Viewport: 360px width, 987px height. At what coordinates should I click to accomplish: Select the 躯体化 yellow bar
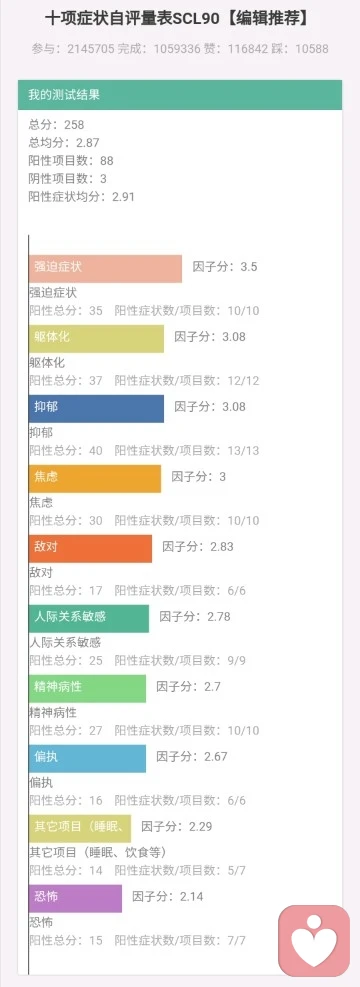(x=96, y=339)
